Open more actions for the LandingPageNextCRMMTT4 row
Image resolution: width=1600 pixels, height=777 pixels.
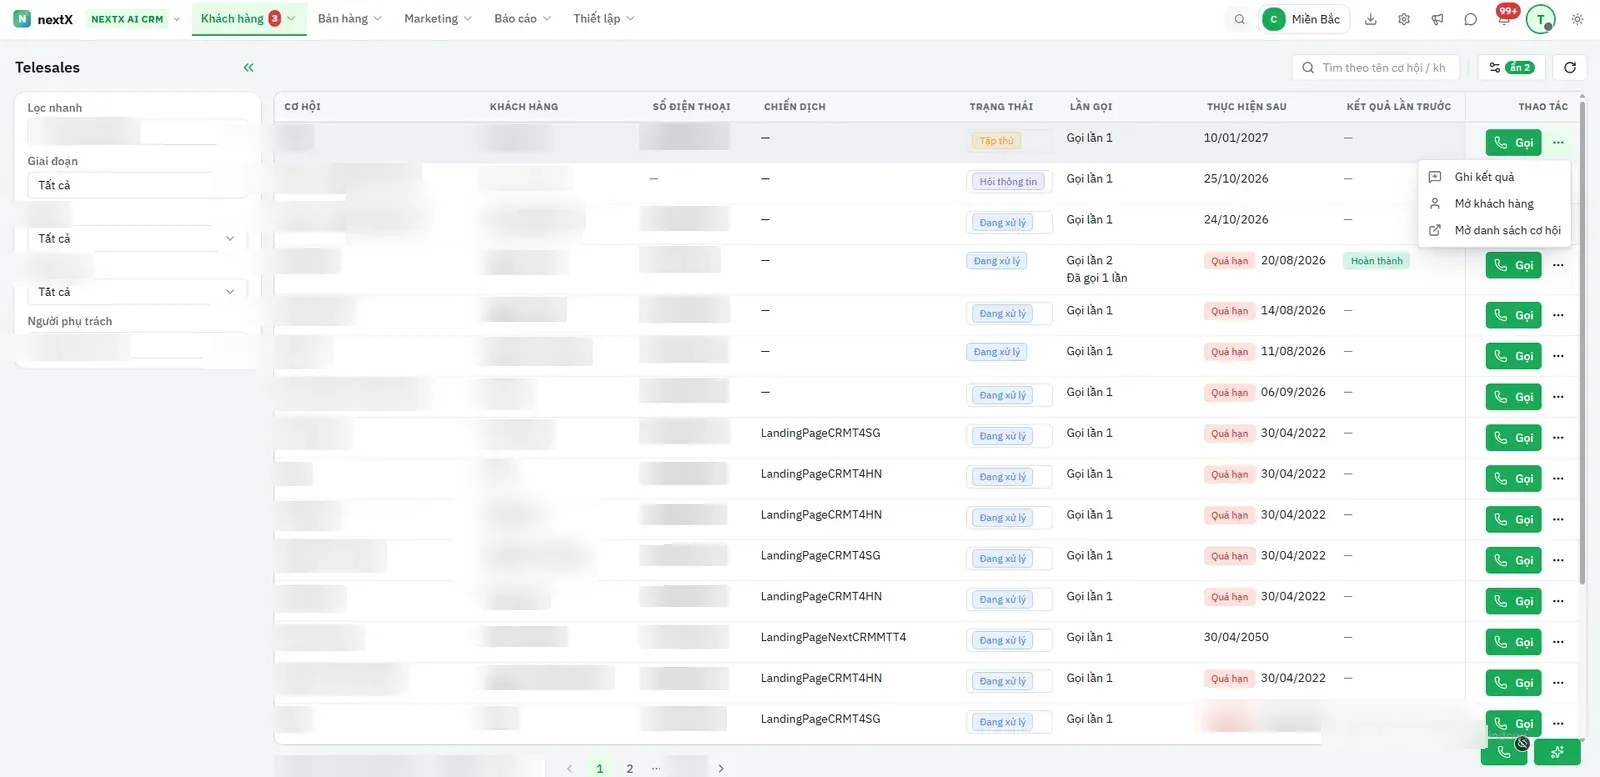(1558, 642)
